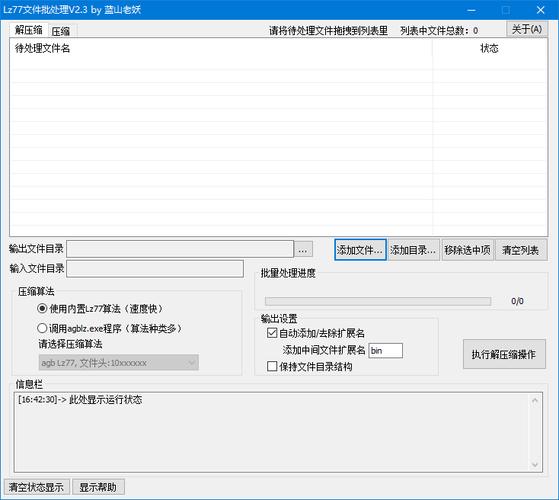
Task: Click the 移除选中项 button
Action: (467, 250)
